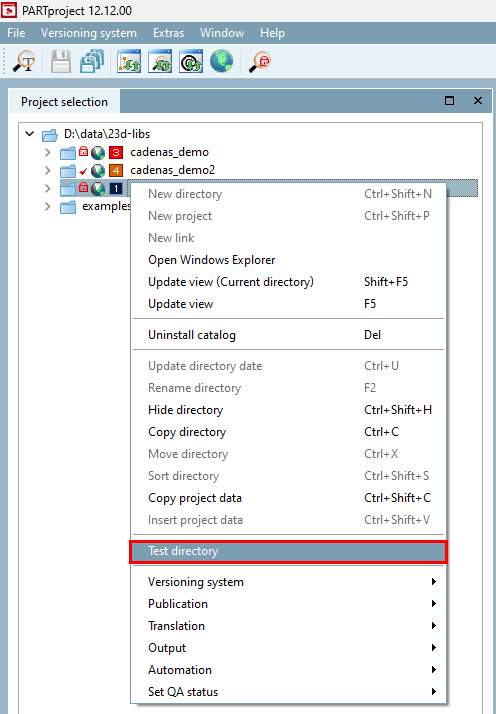Select the examples tree item
Screen dimensions: 496x714
[106, 206]
